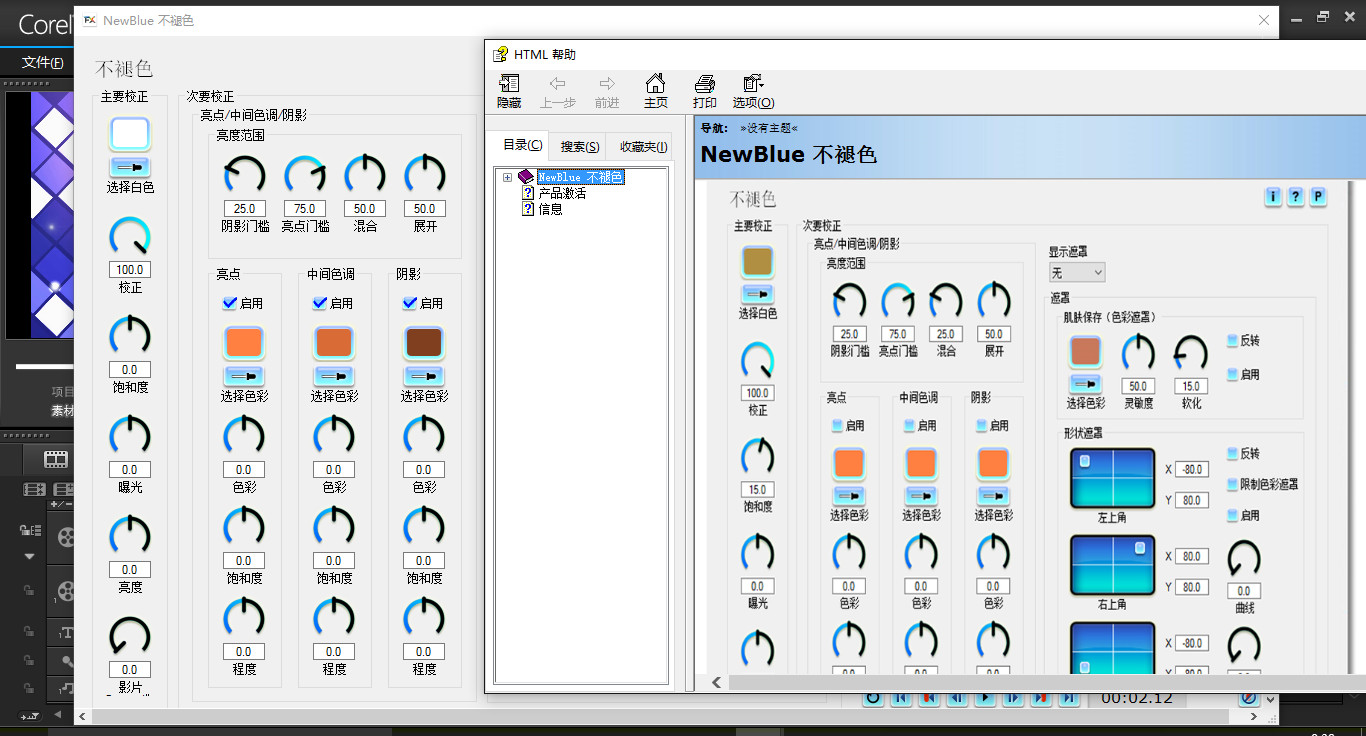Click the 展开 knob in 亮度范围

[425, 175]
